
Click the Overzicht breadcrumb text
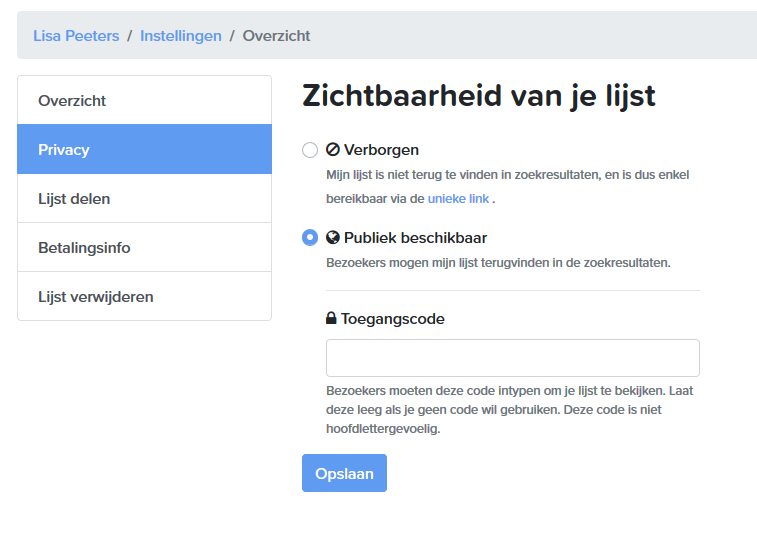coord(276,36)
